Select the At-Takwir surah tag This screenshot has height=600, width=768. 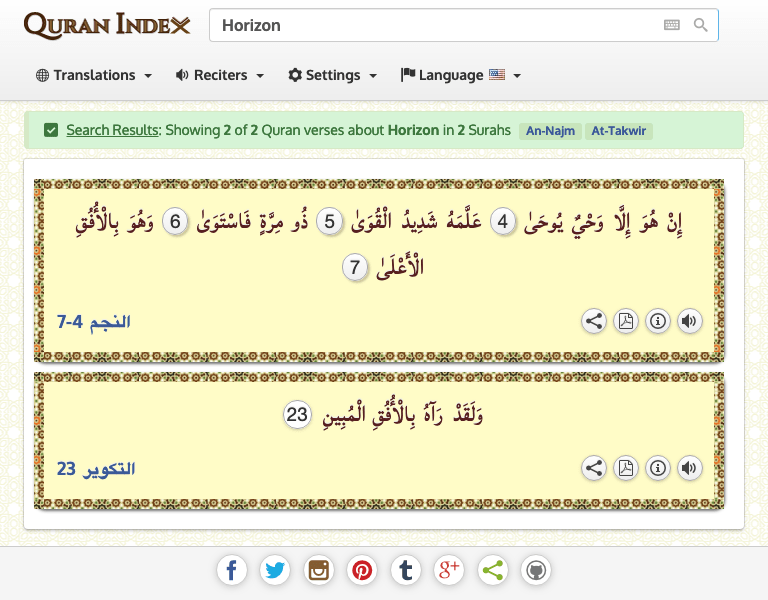(620, 131)
